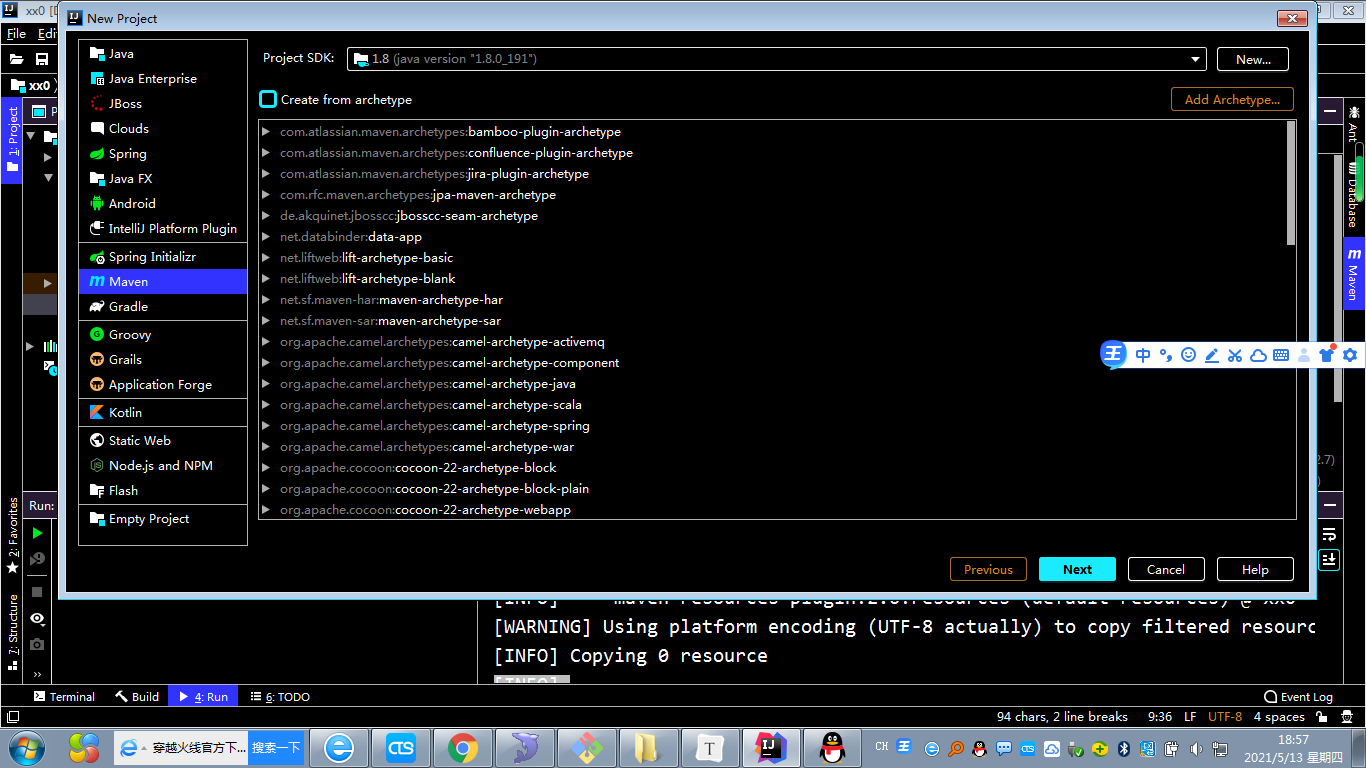Click the LF line separator status entry

(1190, 716)
